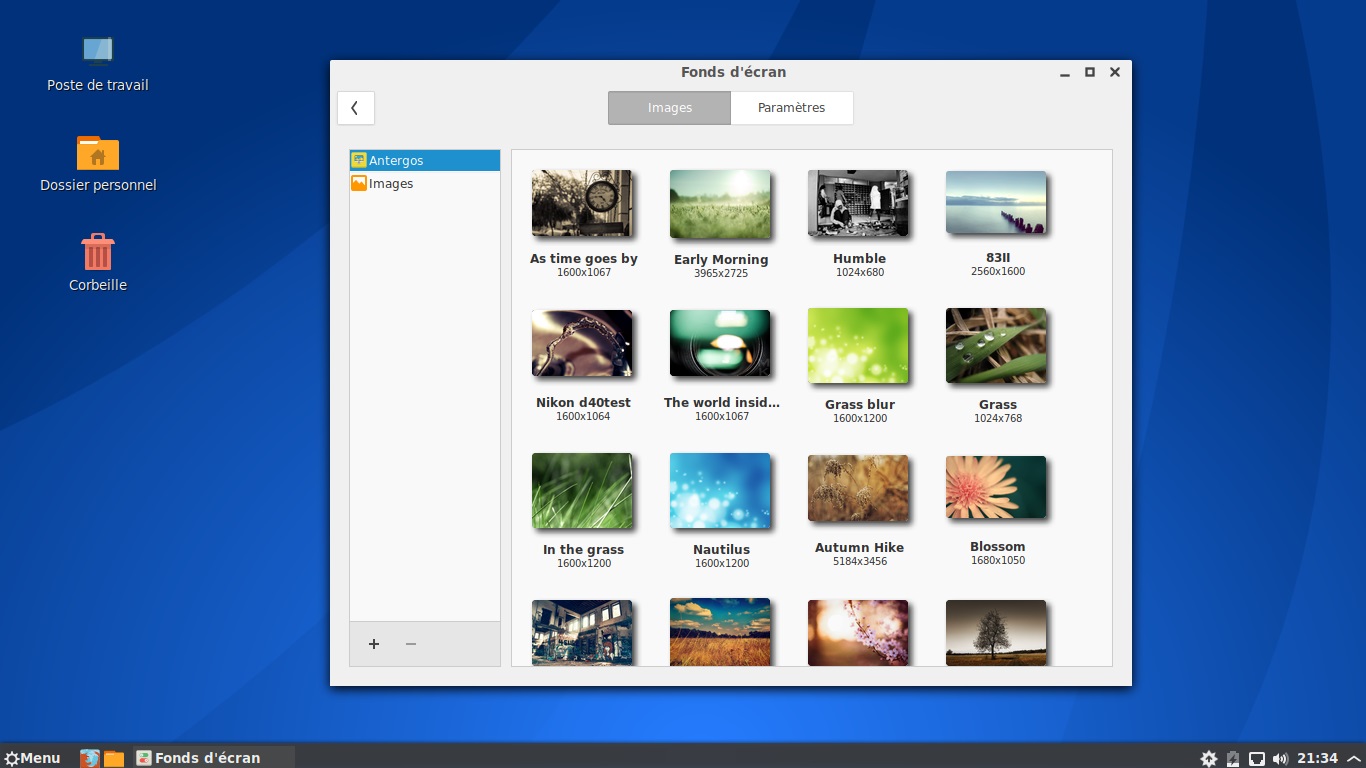This screenshot has width=1366, height=768.
Task: Click the "2560x1600" resolution under 83II
Action: pos(998,271)
